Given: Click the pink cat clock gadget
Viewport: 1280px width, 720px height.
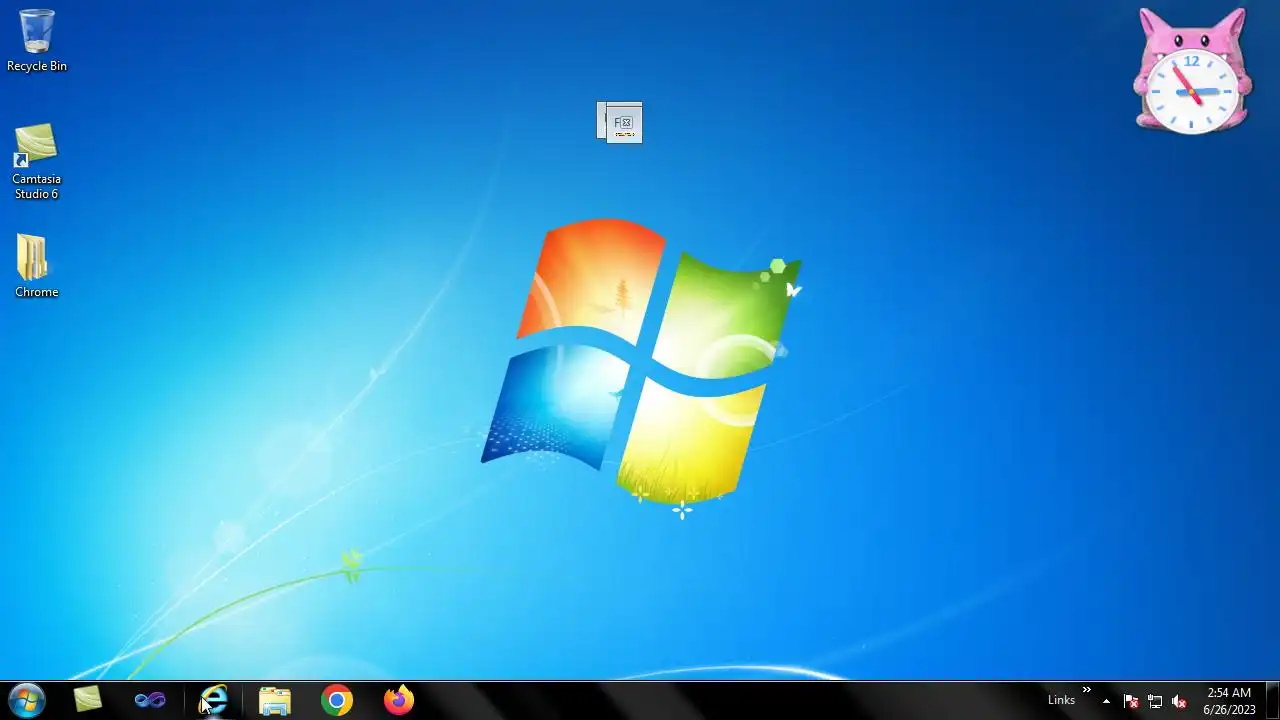Looking at the screenshot, I should coord(1192,72).
